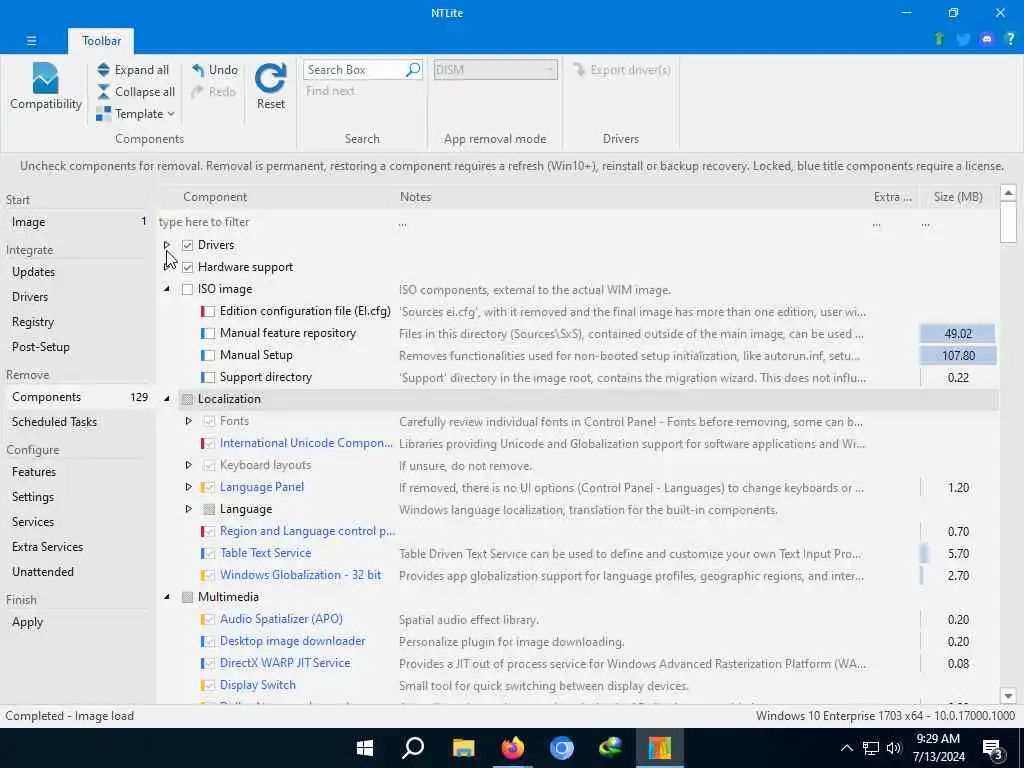The width and height of the screenshot is (1024, 768).
Task: Open taskbar search
Action: [x=413, y=748]
